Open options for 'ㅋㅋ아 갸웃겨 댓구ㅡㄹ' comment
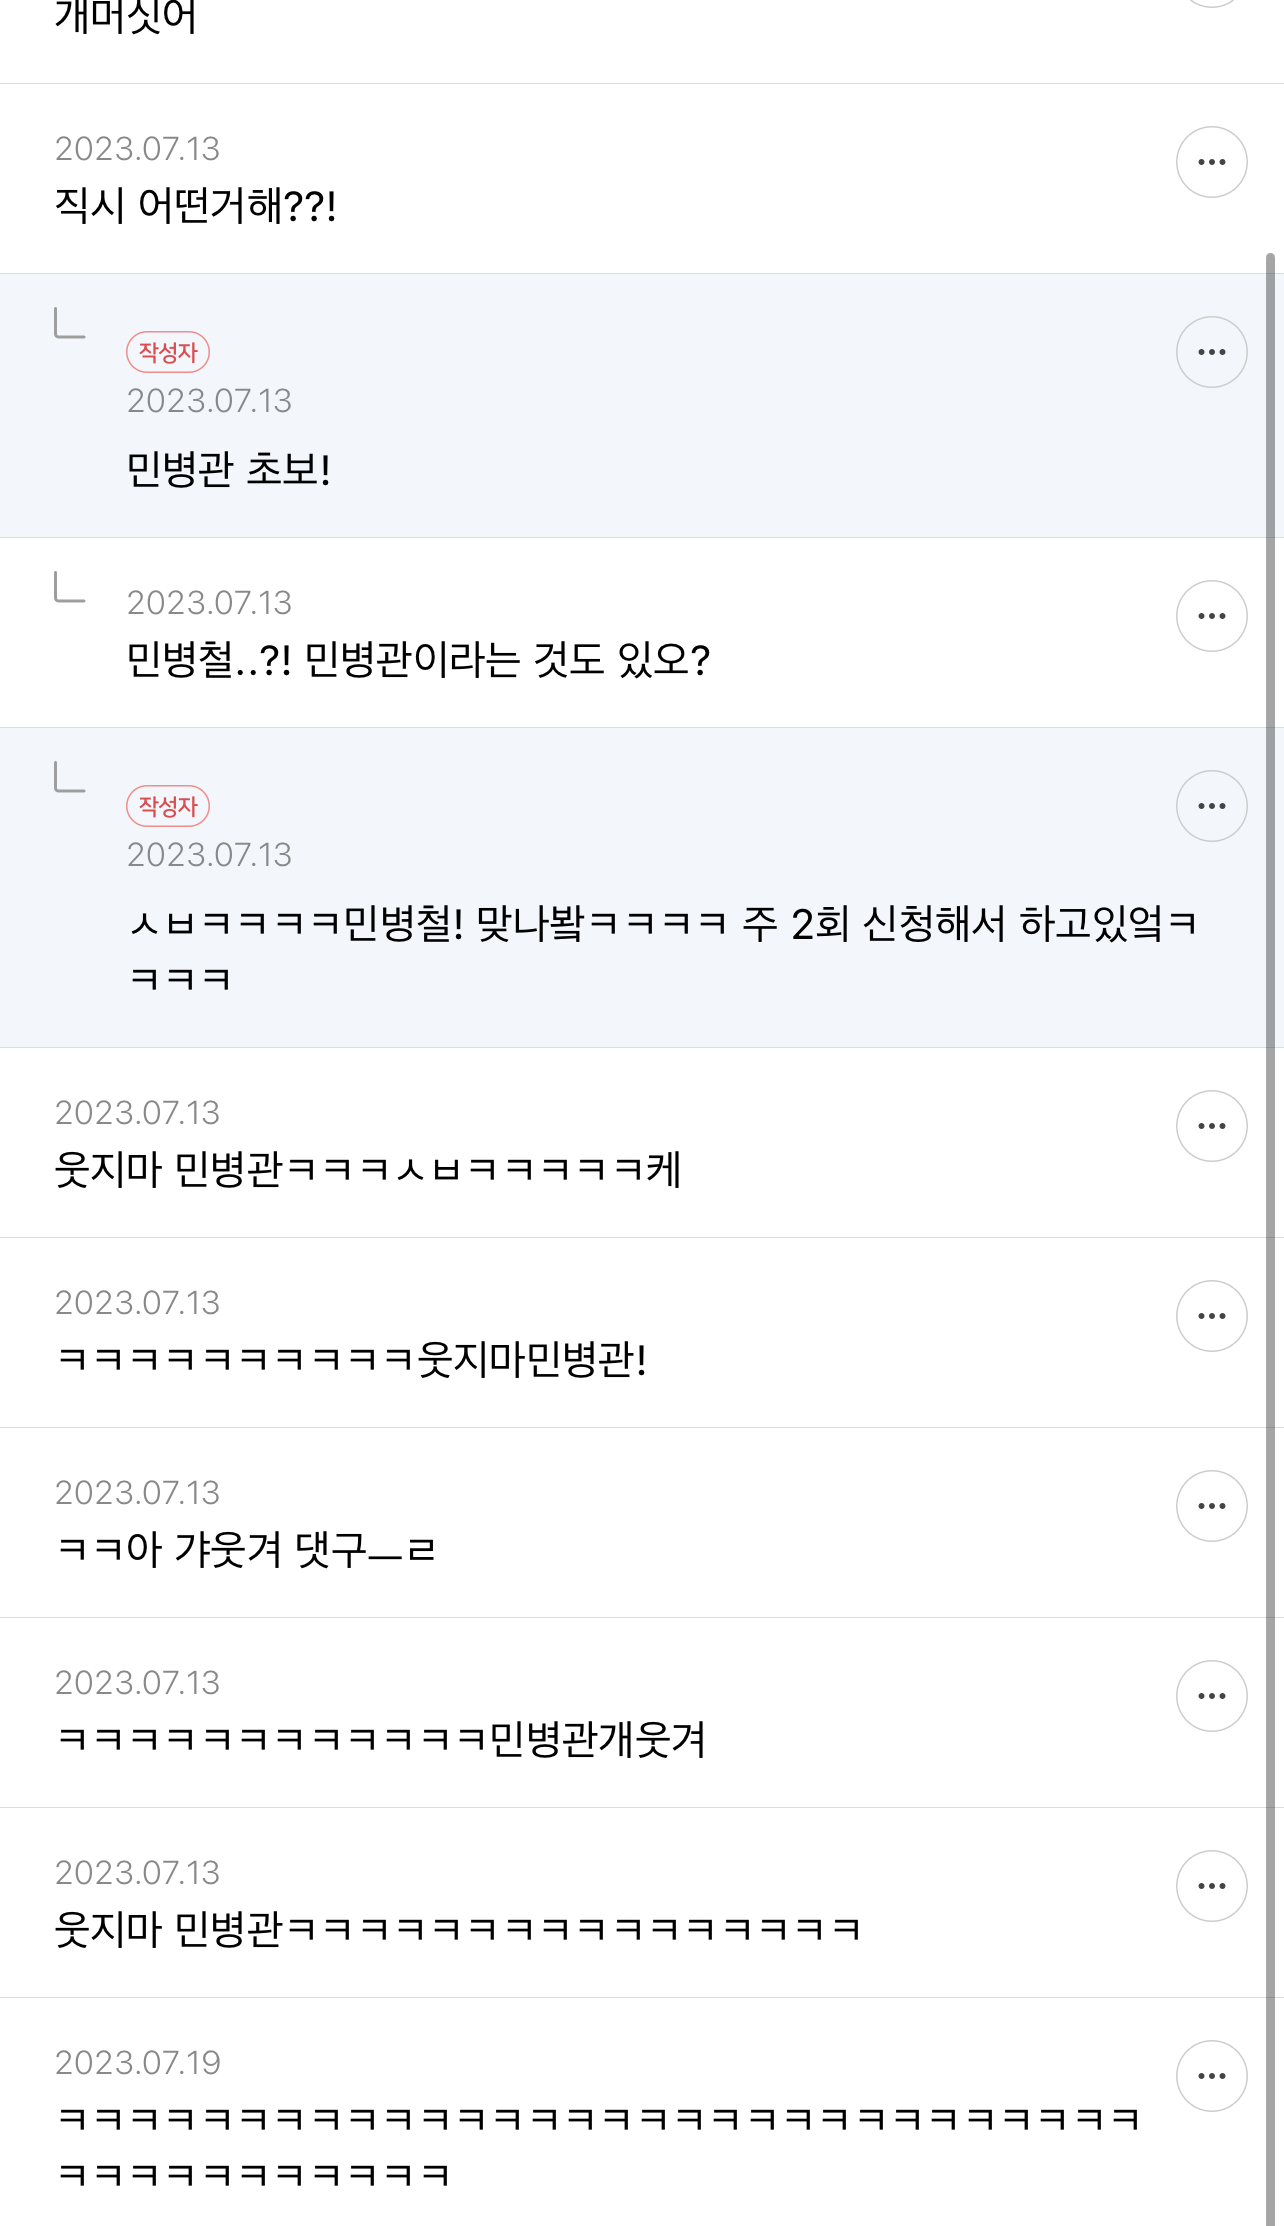The image size is (1284, 2226). 1211,1506
